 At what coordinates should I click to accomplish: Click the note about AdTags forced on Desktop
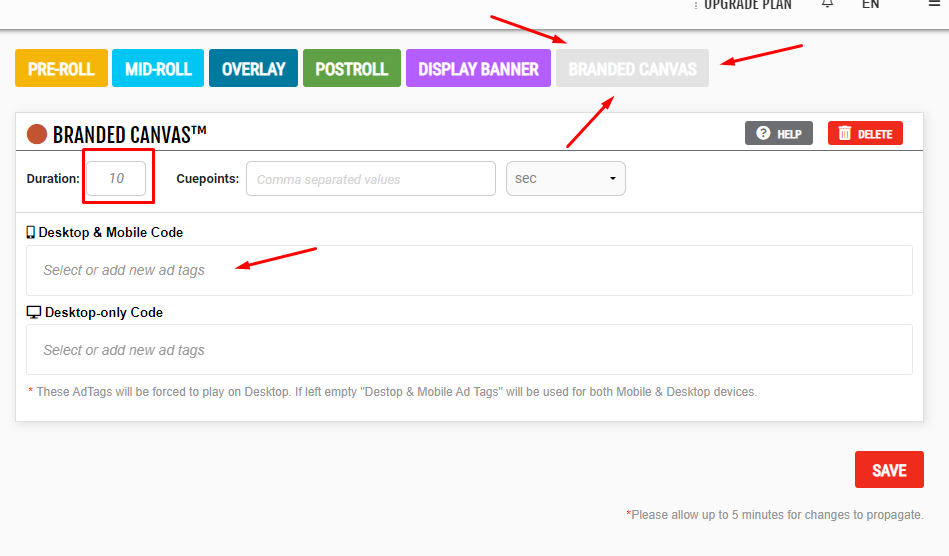pyautogui.click(x=393, y=391)
